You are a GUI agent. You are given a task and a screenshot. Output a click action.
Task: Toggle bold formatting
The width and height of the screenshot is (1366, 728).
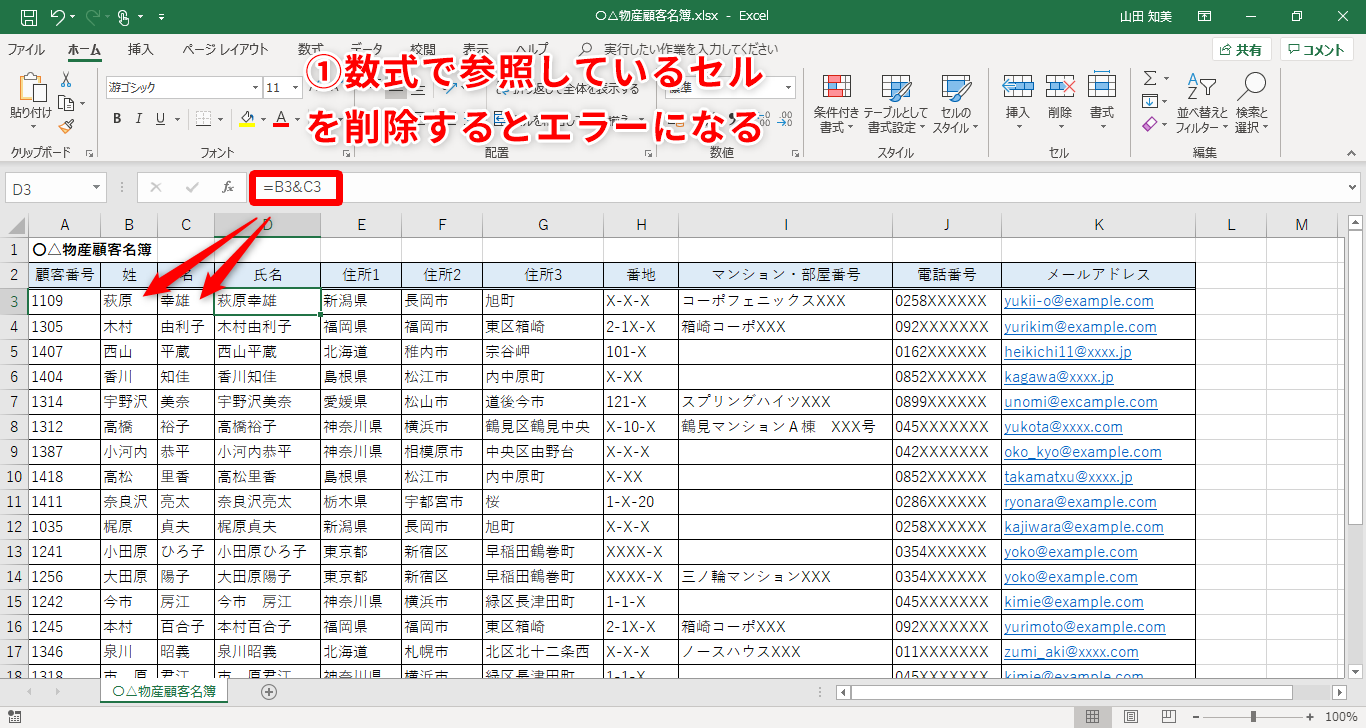pos(117,119)
